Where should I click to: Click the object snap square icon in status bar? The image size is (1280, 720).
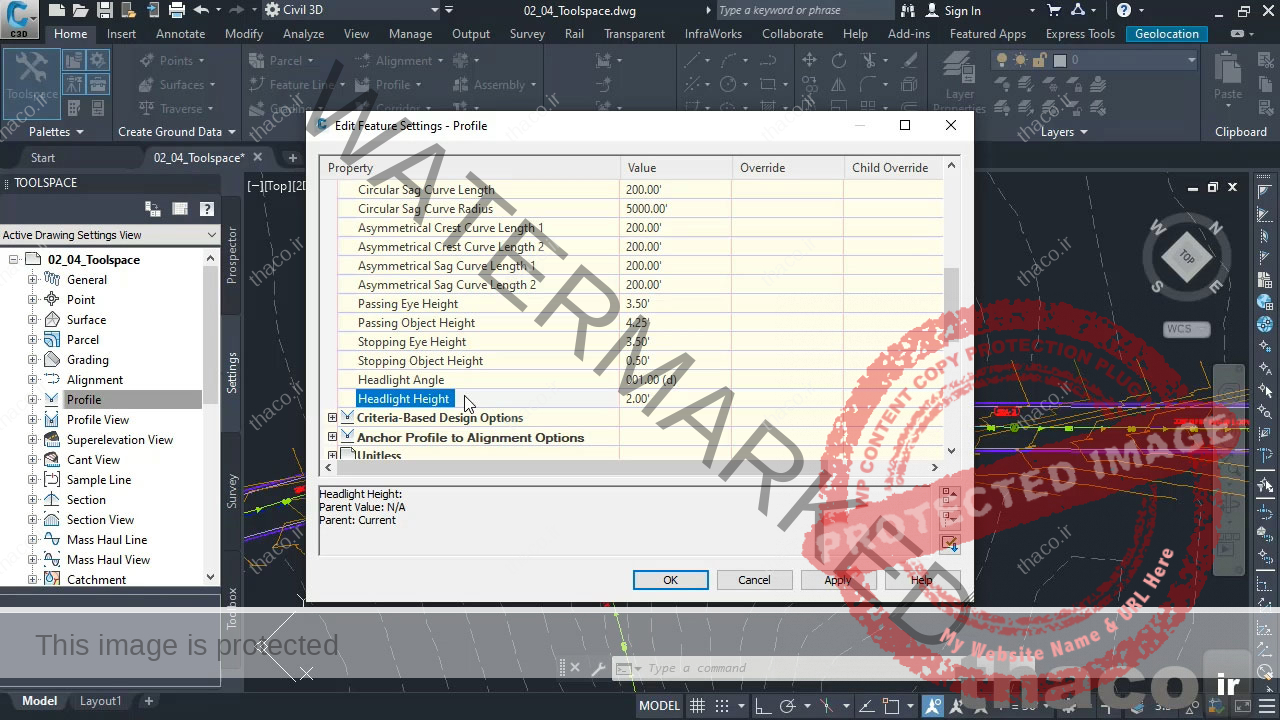tap(890, 705)
